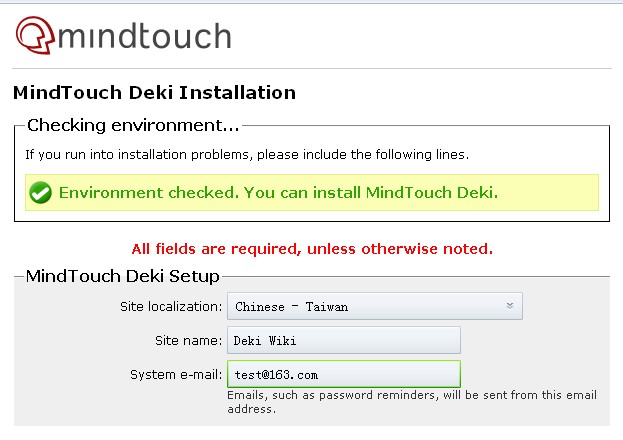Focus the System e-mail text box

tap(344, 374)
